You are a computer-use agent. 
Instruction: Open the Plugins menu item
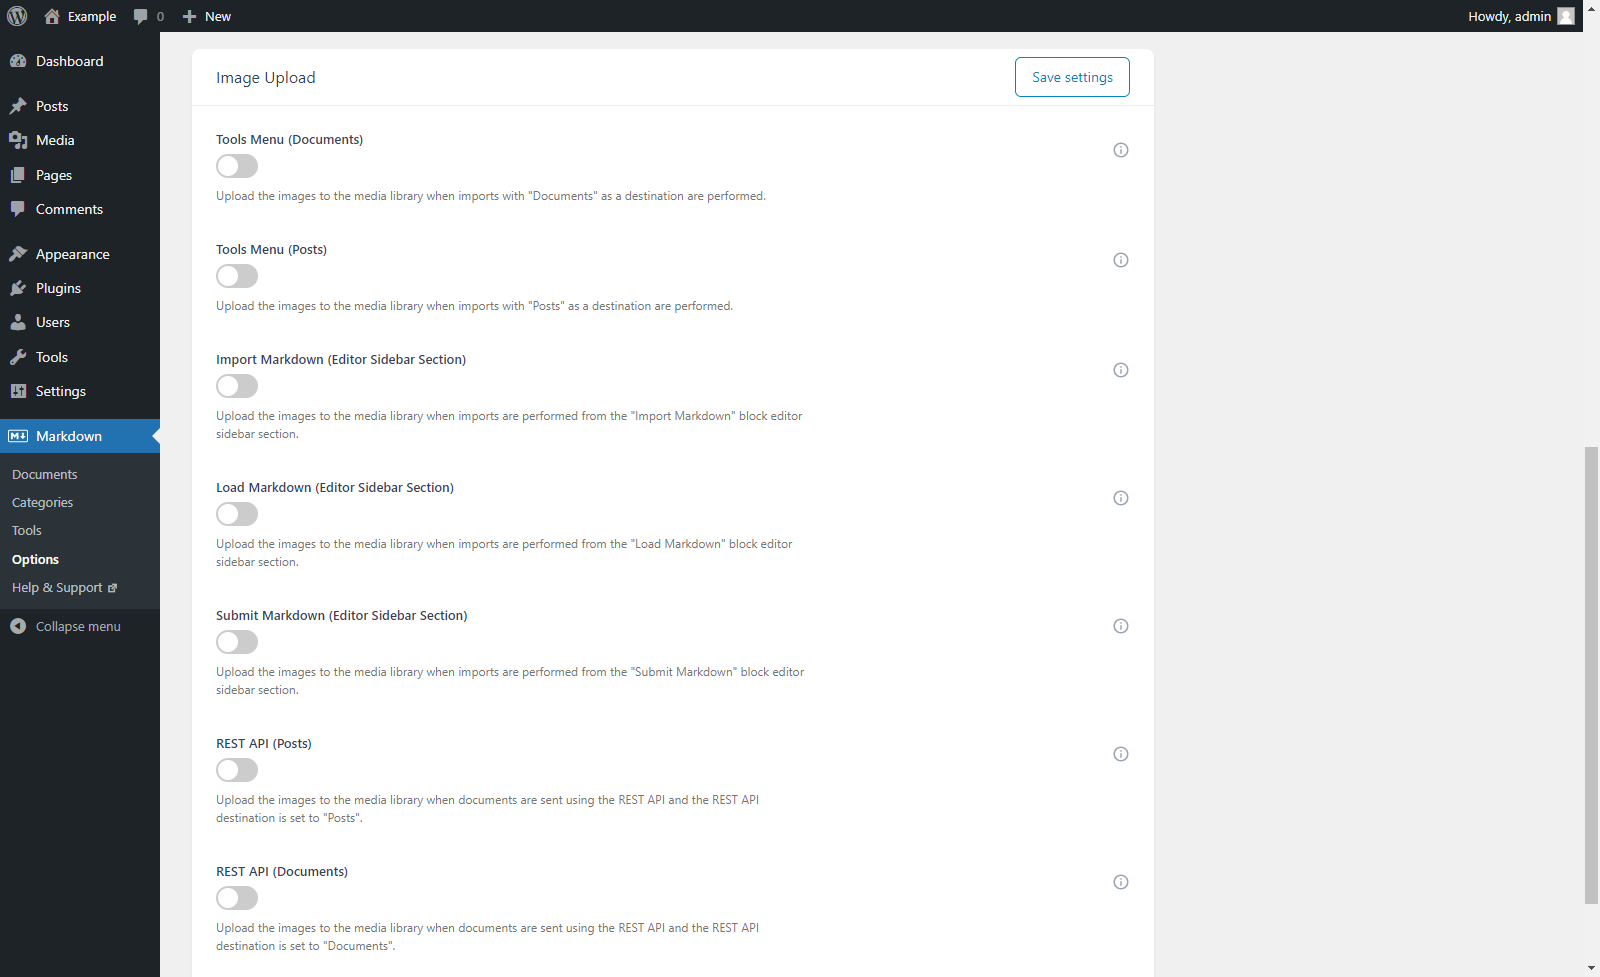point(58,288)
